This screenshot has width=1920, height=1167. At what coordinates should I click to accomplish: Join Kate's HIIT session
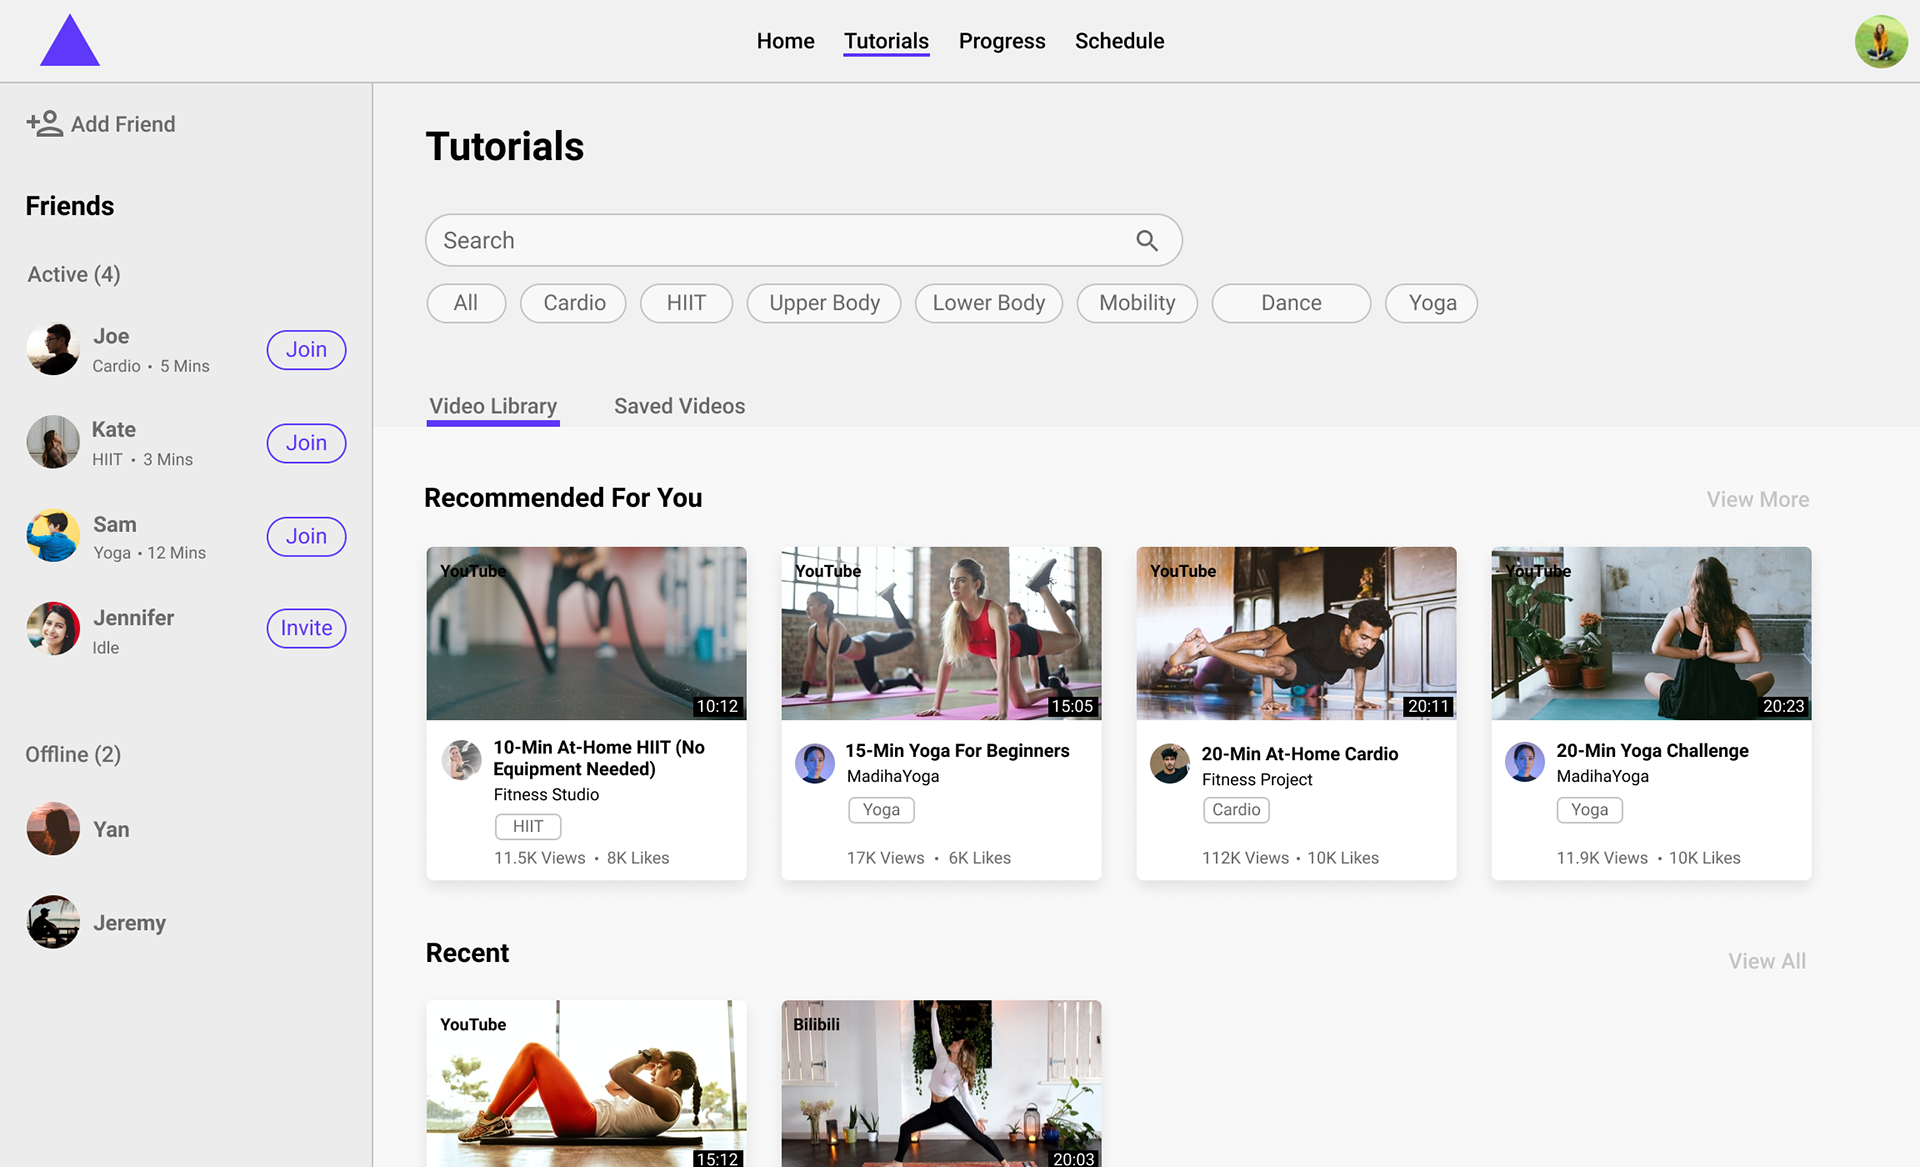(x=306, y=443)
